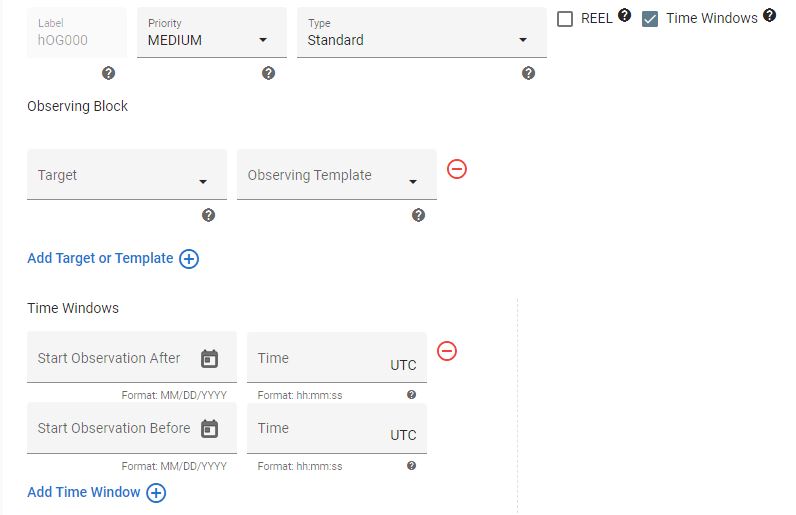Click the Add Time Window link
The width and height of the screenshot is (796, 515).
click(x=84, y=493)
